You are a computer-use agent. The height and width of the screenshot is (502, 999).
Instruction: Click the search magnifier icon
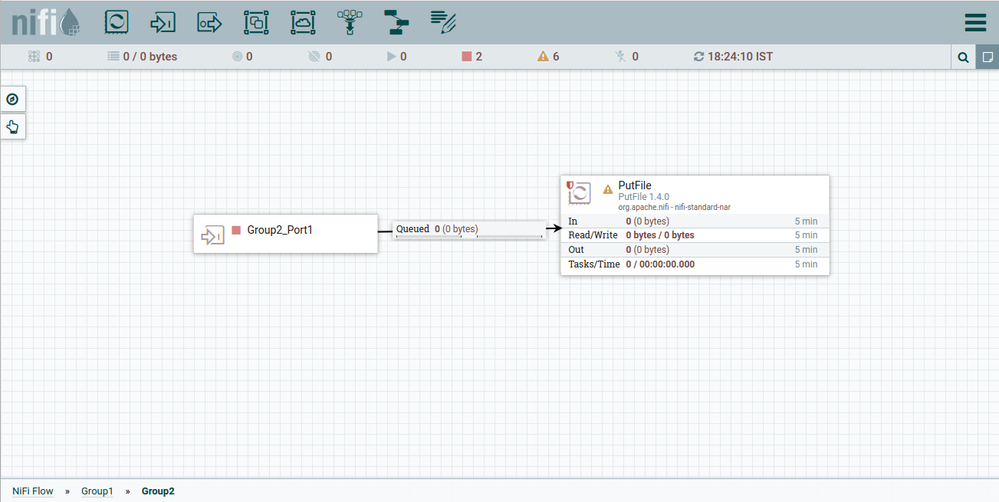coord(963,57)
